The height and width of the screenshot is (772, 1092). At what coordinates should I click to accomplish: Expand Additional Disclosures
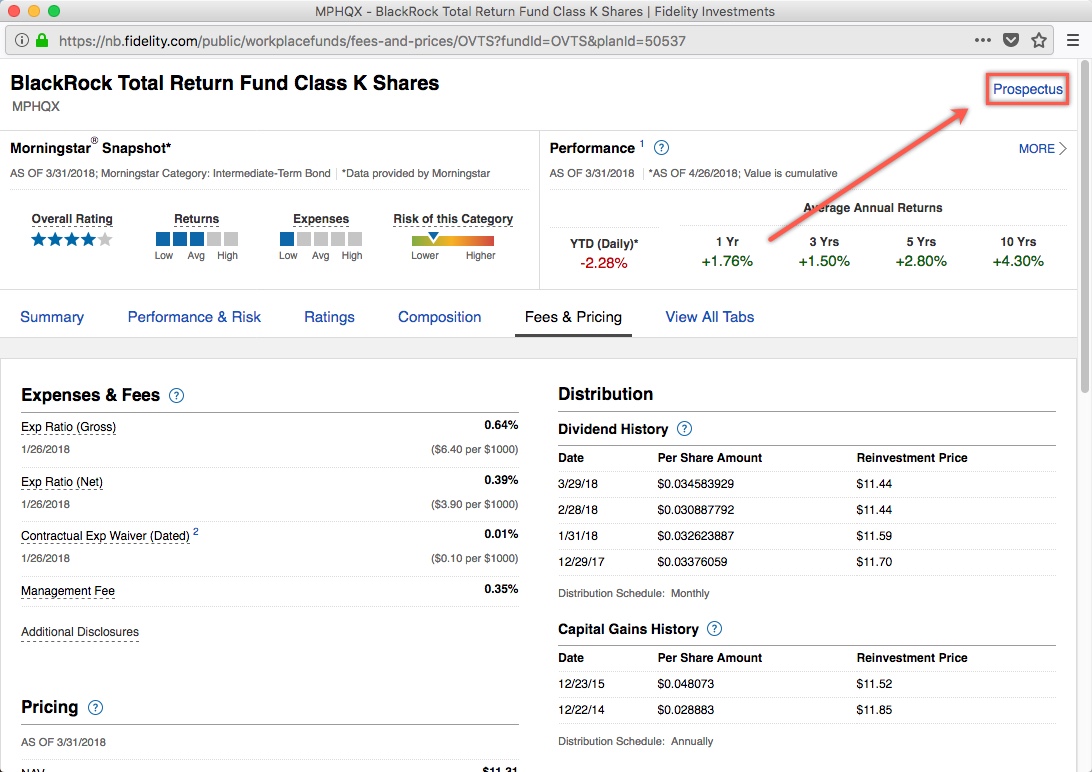coord(80,632)
